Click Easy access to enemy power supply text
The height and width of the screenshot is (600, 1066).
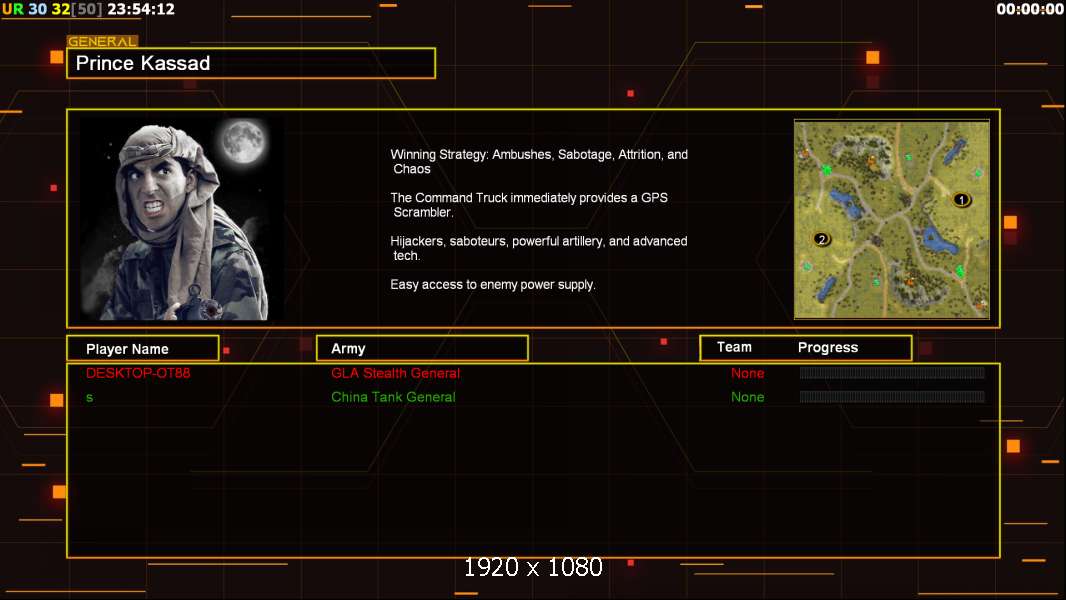point(493,285)
